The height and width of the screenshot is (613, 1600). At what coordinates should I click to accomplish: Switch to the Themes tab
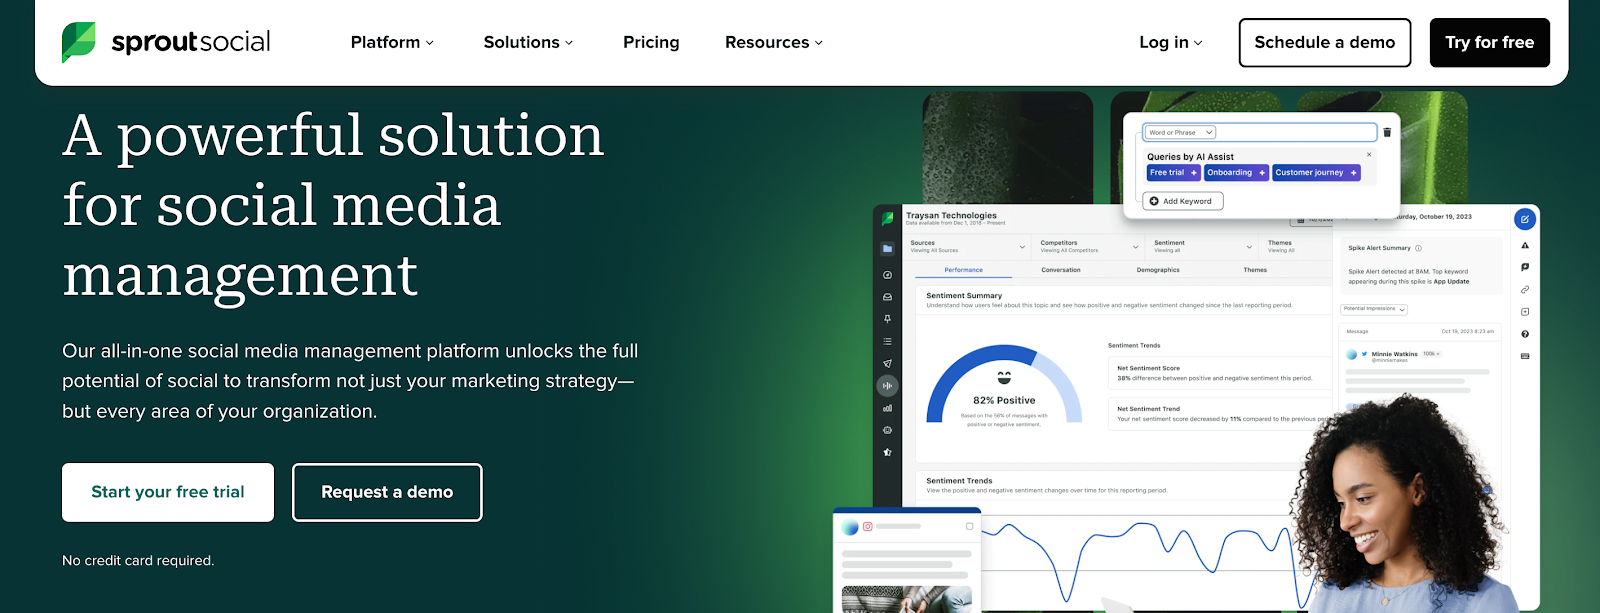tap(1255, 270)
